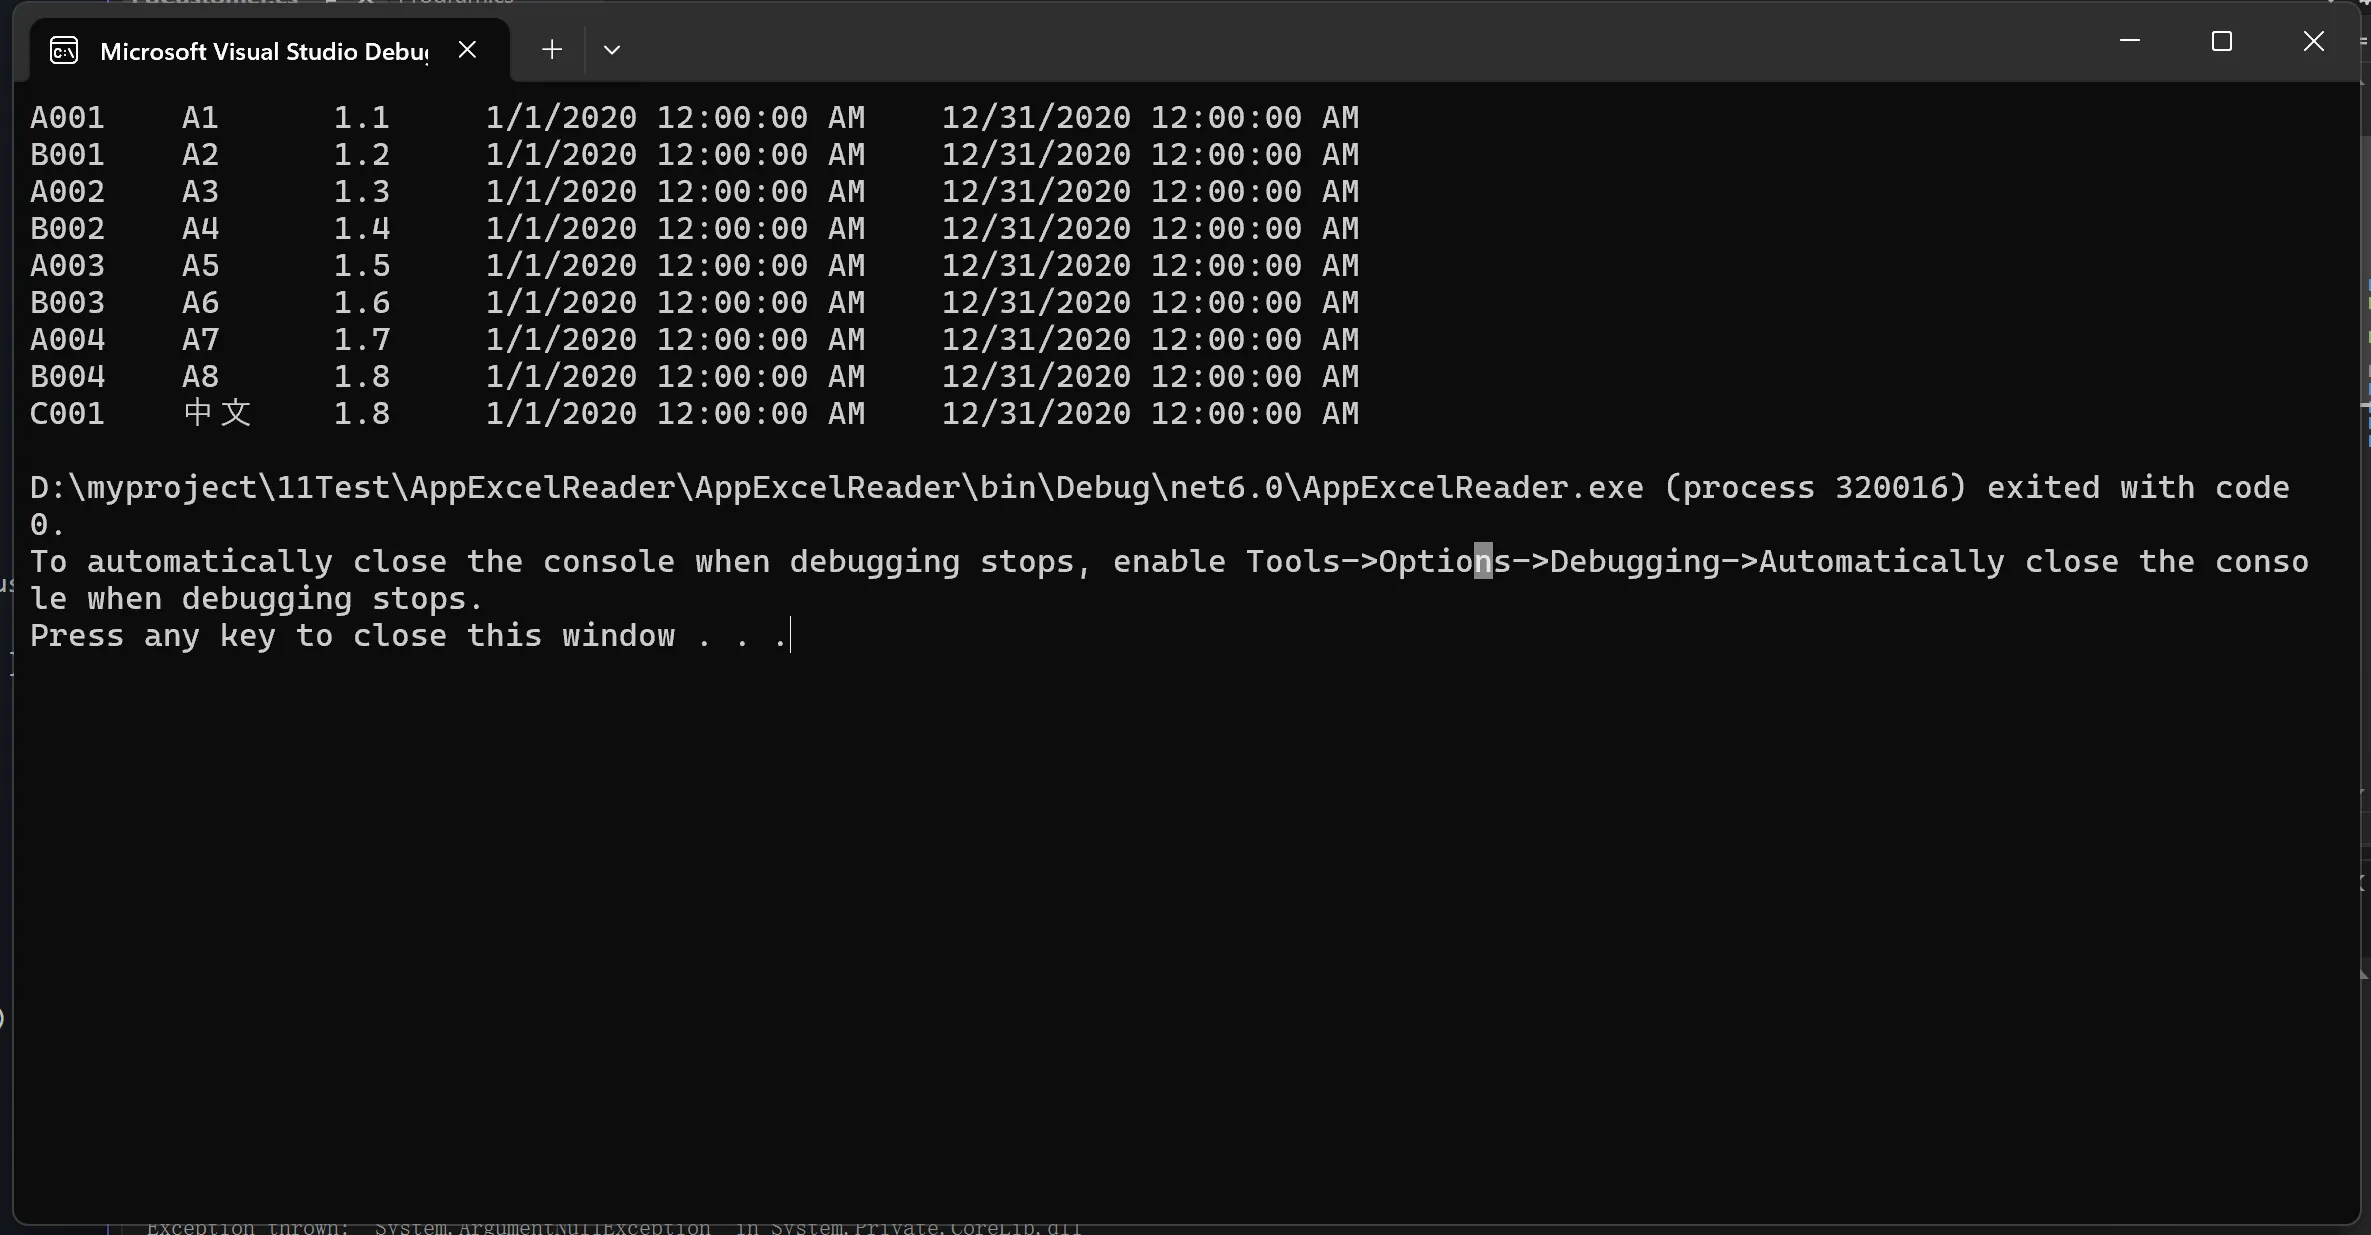The image size is (2371, 1235).
Task: Click the 12/31/2020 date in the first row
Action: (x=1035, y=118)
